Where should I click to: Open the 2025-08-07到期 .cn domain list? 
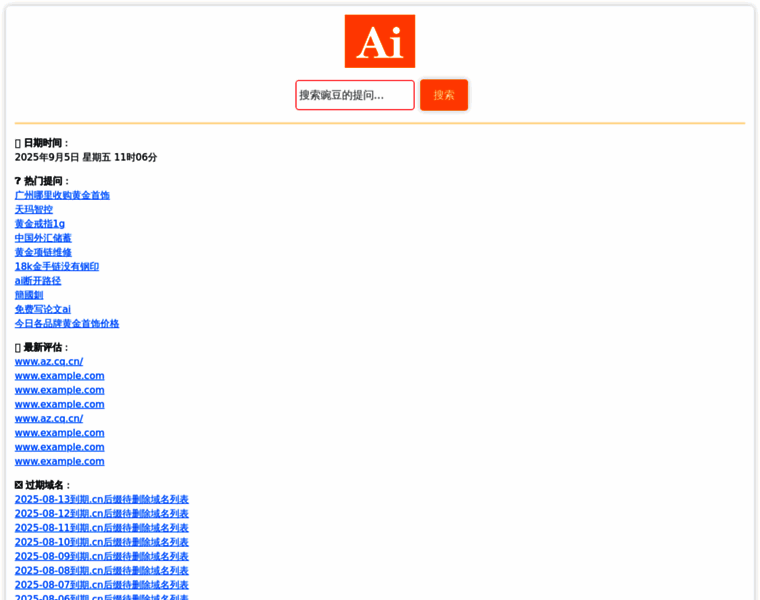(x=101, y=584)
